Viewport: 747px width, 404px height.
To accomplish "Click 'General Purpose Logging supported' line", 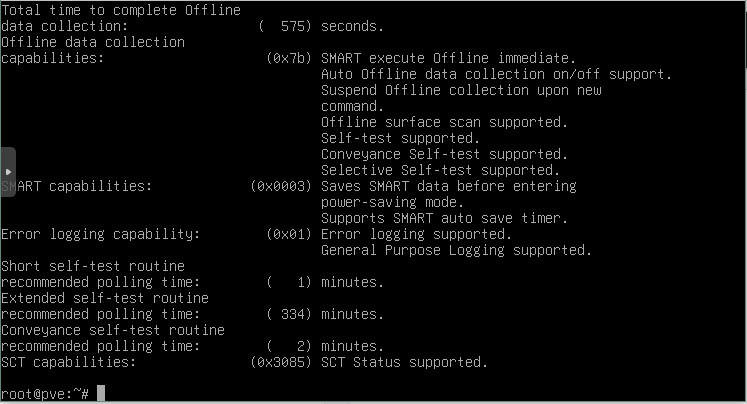I will 455,250.
